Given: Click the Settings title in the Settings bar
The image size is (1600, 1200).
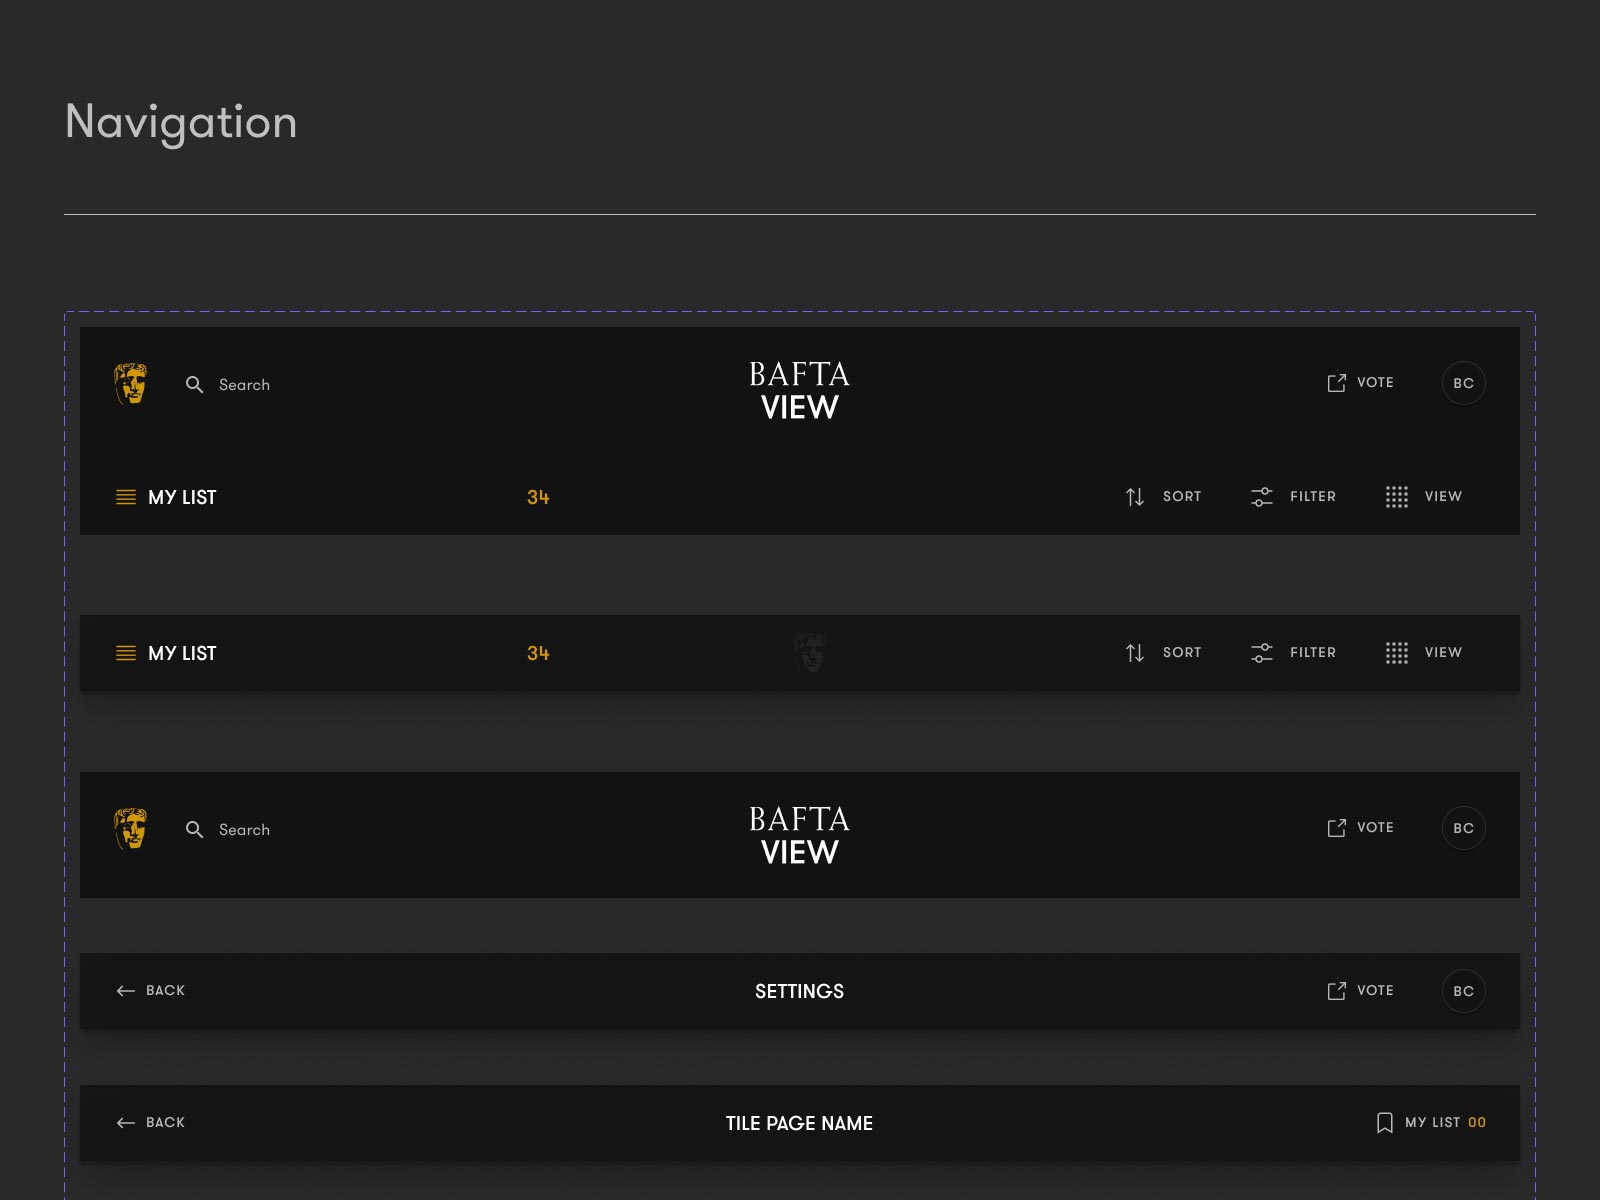Looking at the screenshot, I should [799, 991].
